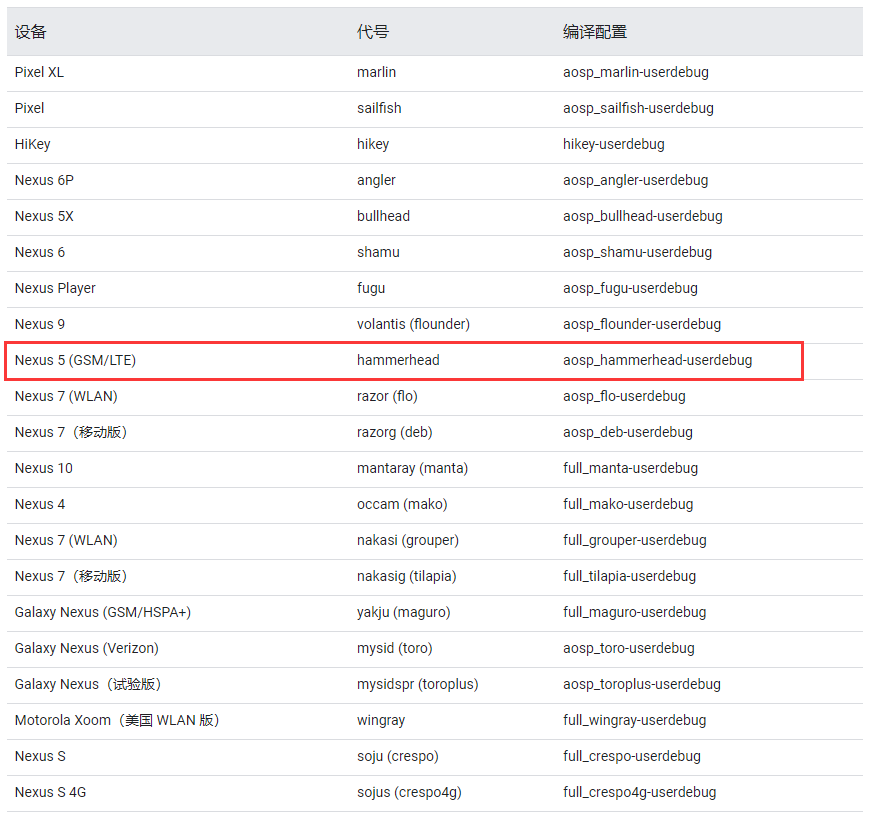878x818 pixels.
Task: Select aosp_flo-userdebug text
Action: (624, 396)
